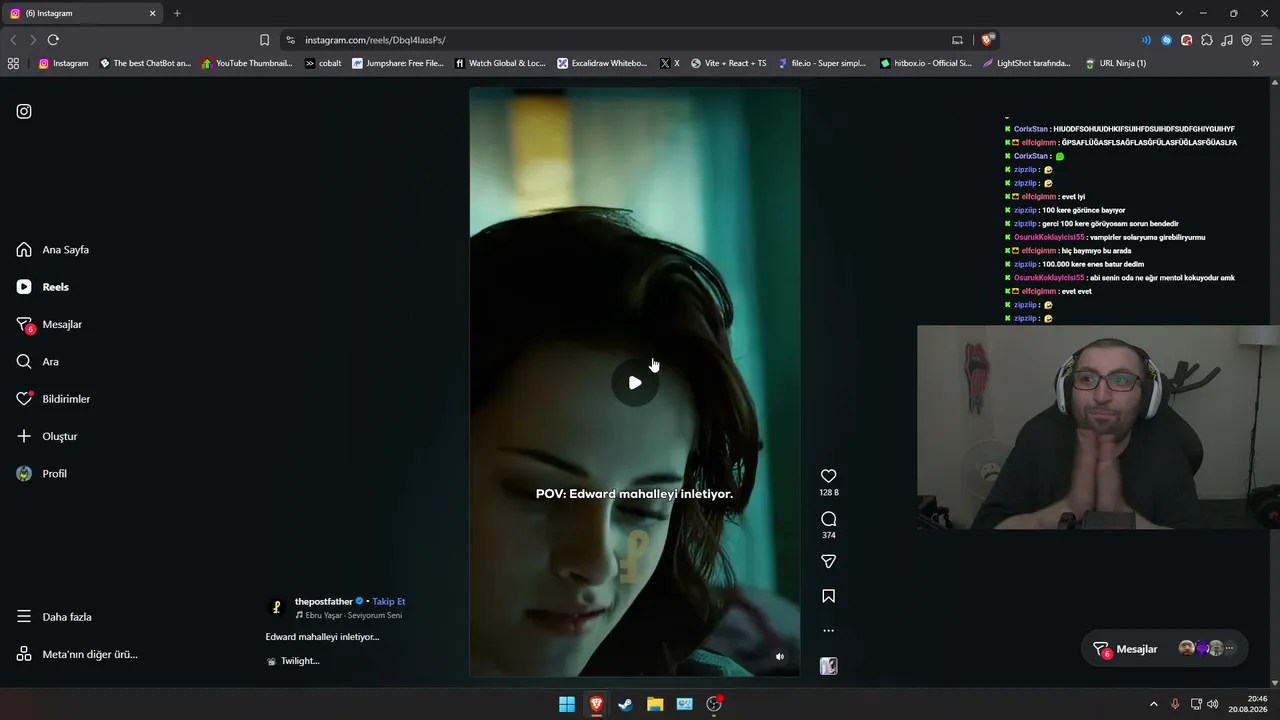
Task: Play the paused reel video
Action: click(x=635, y=382)
